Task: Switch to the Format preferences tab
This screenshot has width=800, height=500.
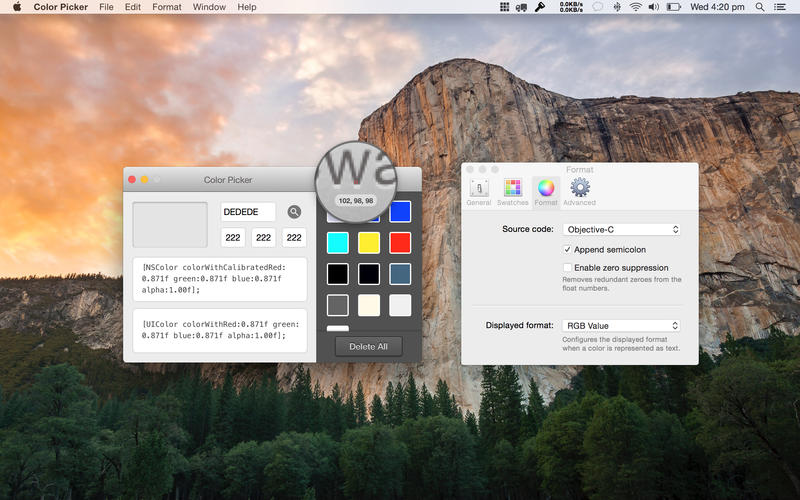Action: click(546, 190)
